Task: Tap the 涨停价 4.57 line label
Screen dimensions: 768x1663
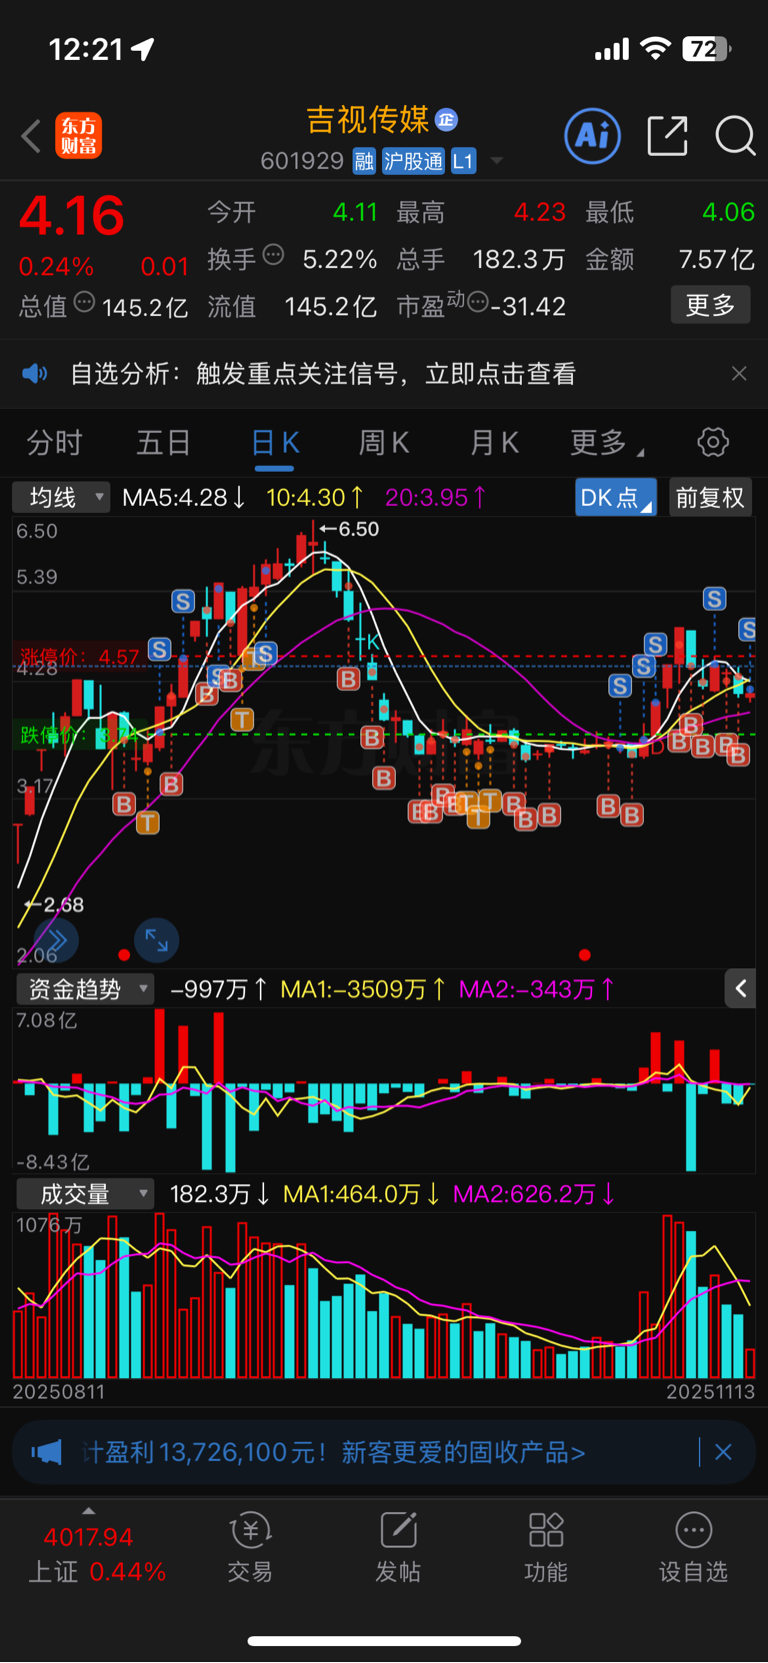Action: pyautogui.click(x=80, y=657)
